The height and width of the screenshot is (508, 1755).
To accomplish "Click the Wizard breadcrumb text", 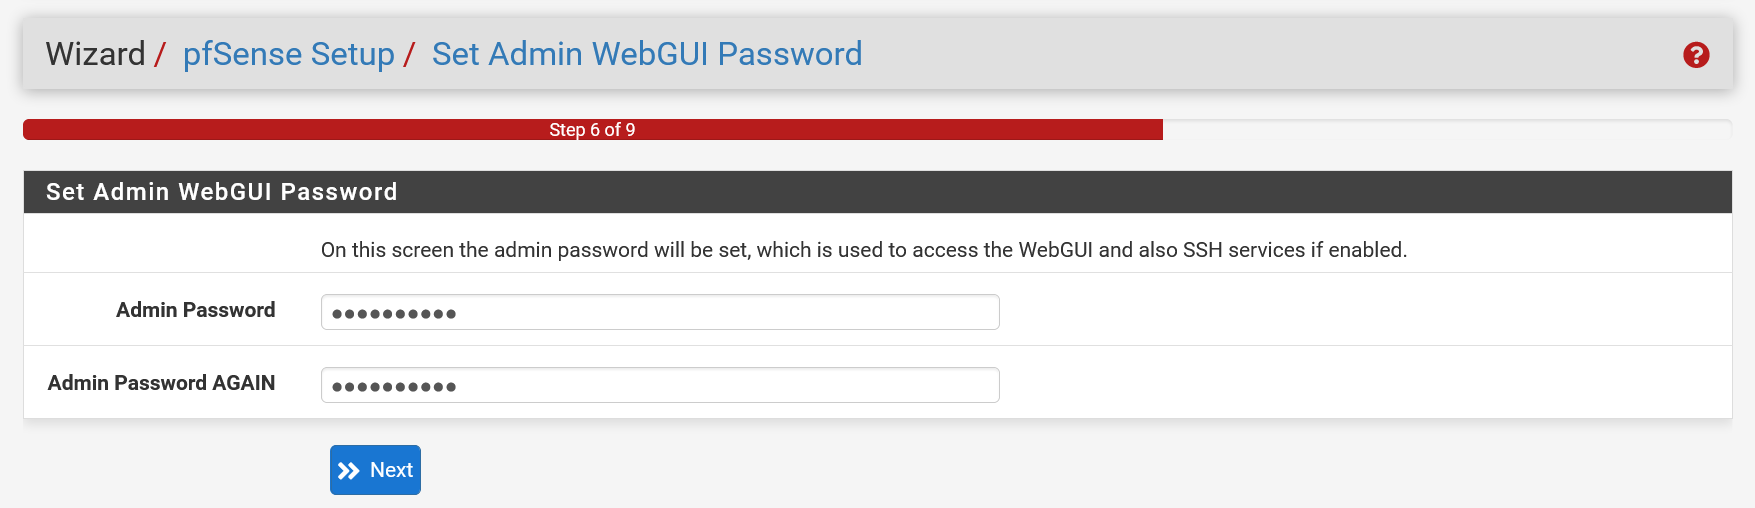I will pyautogui.click(x=95, y=54).
